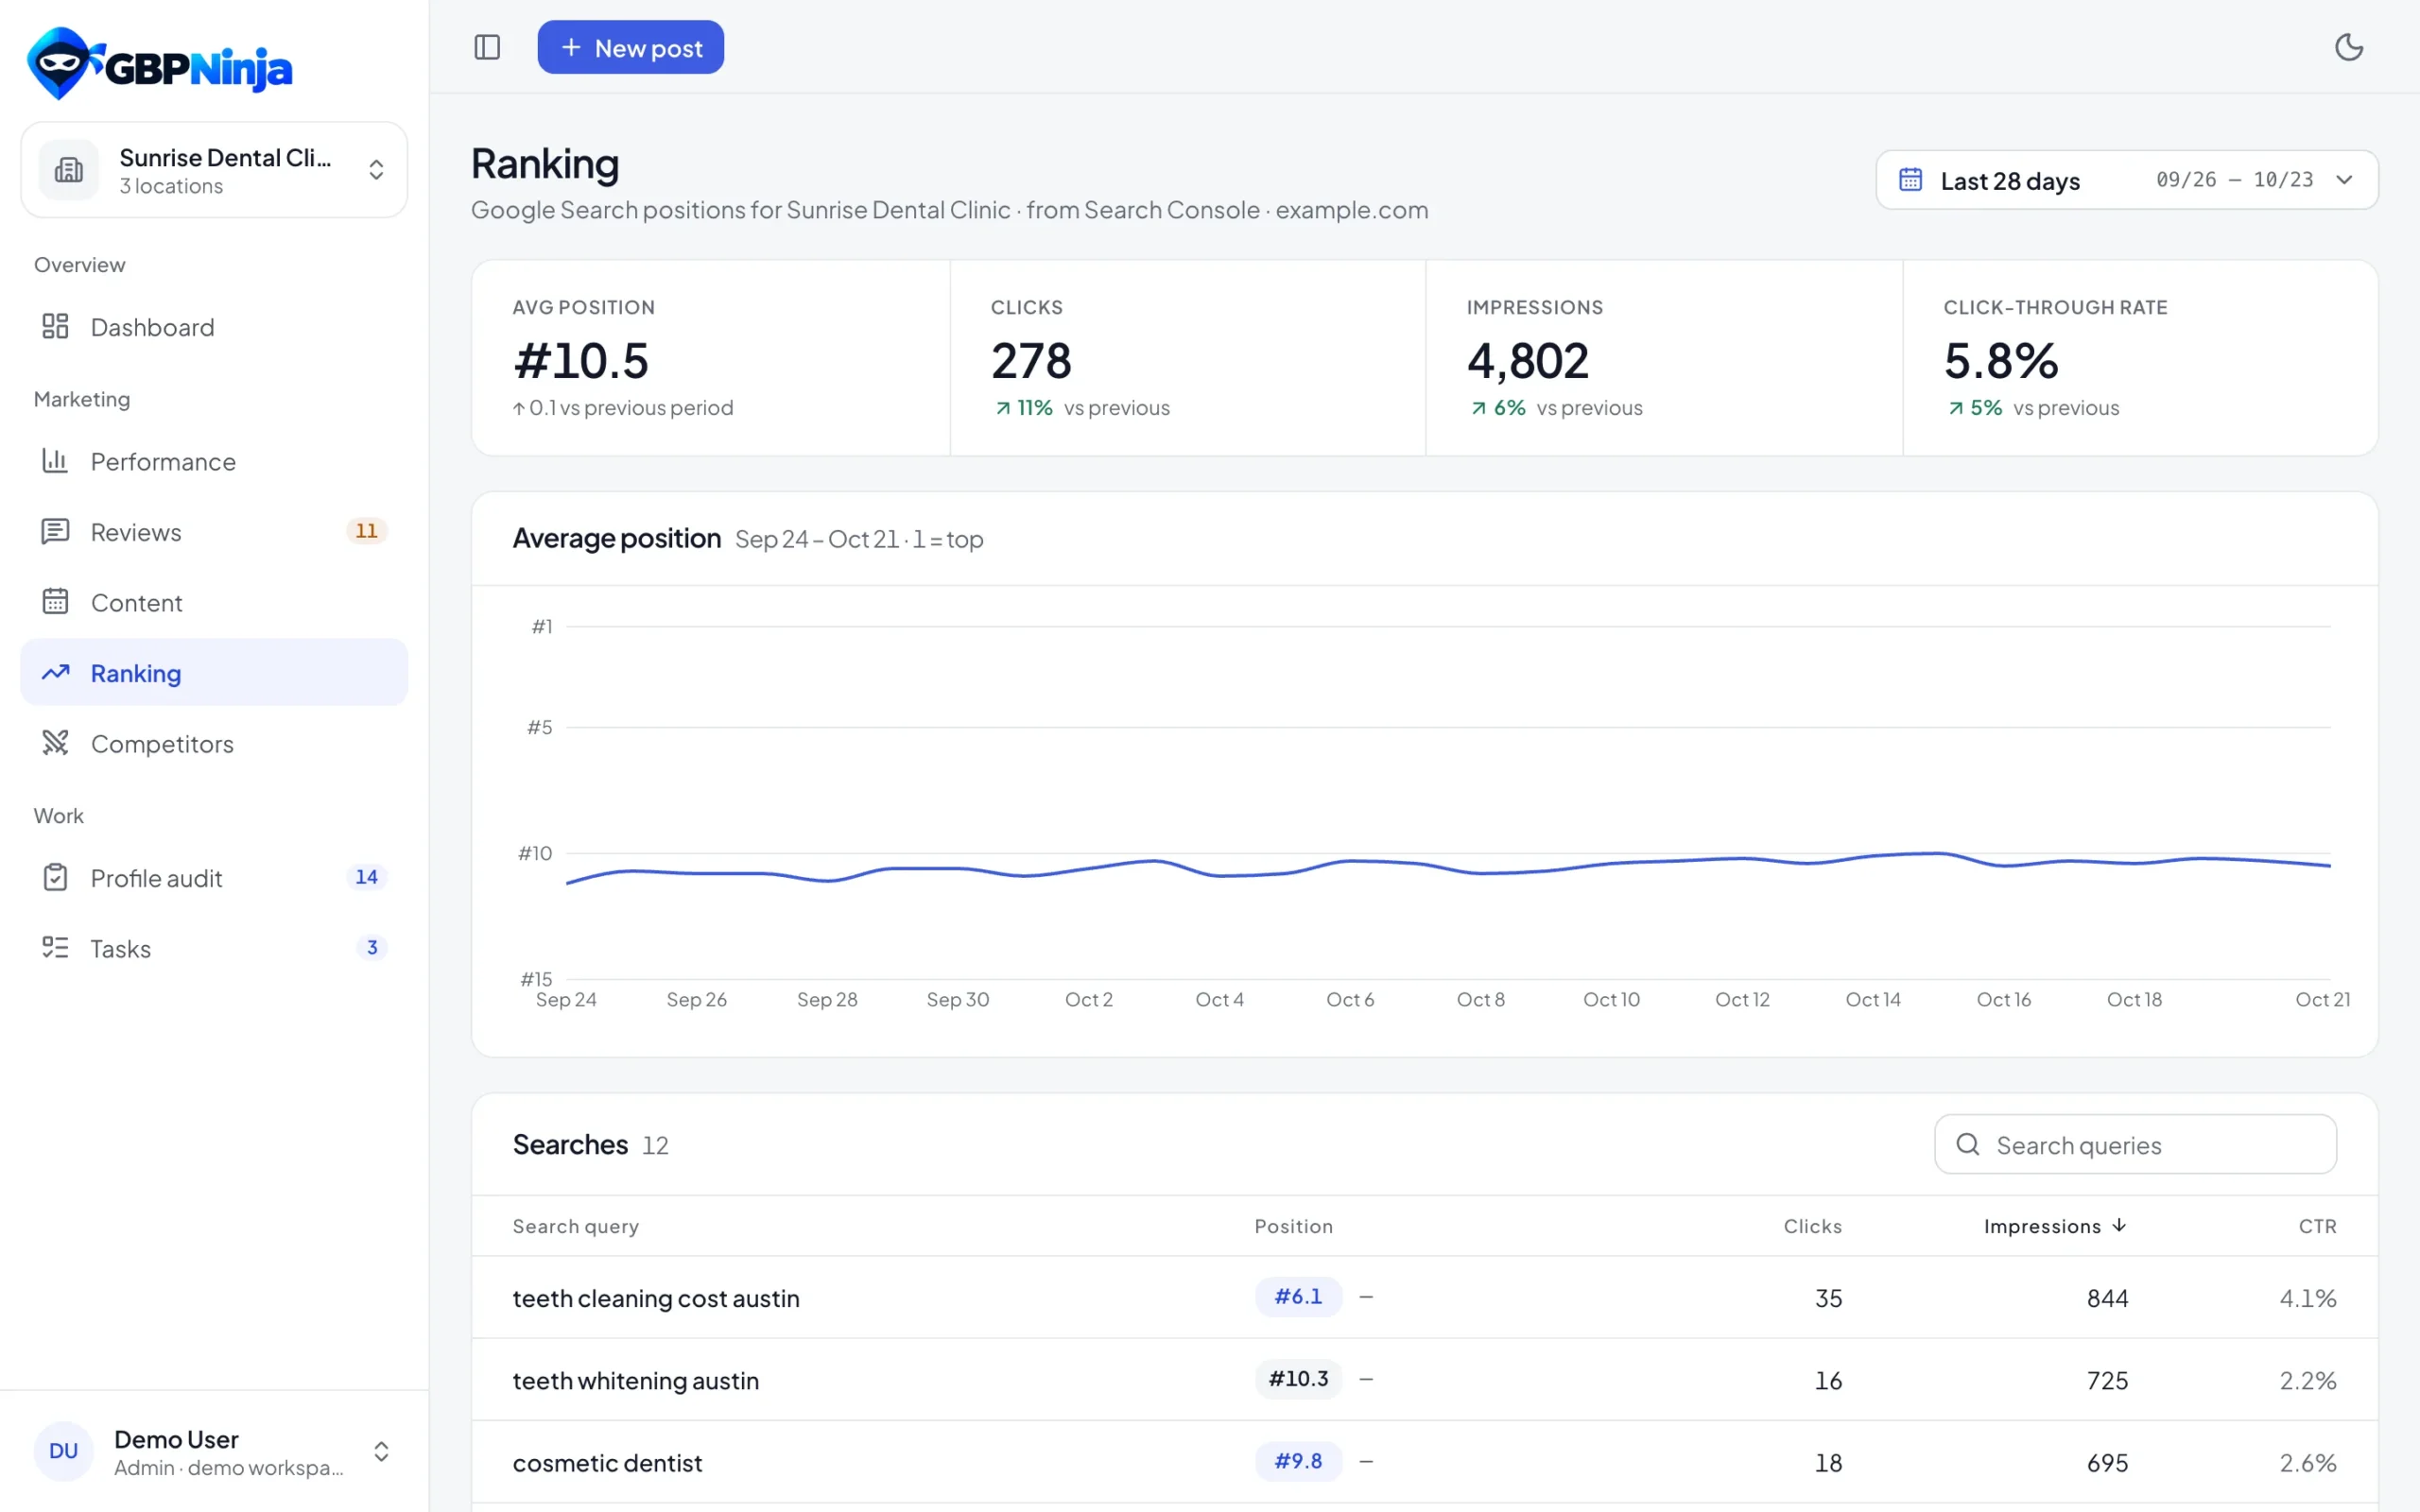Click the DU avatar
Viewport: 2420px width, 1512px height.
click(63, 1451)
